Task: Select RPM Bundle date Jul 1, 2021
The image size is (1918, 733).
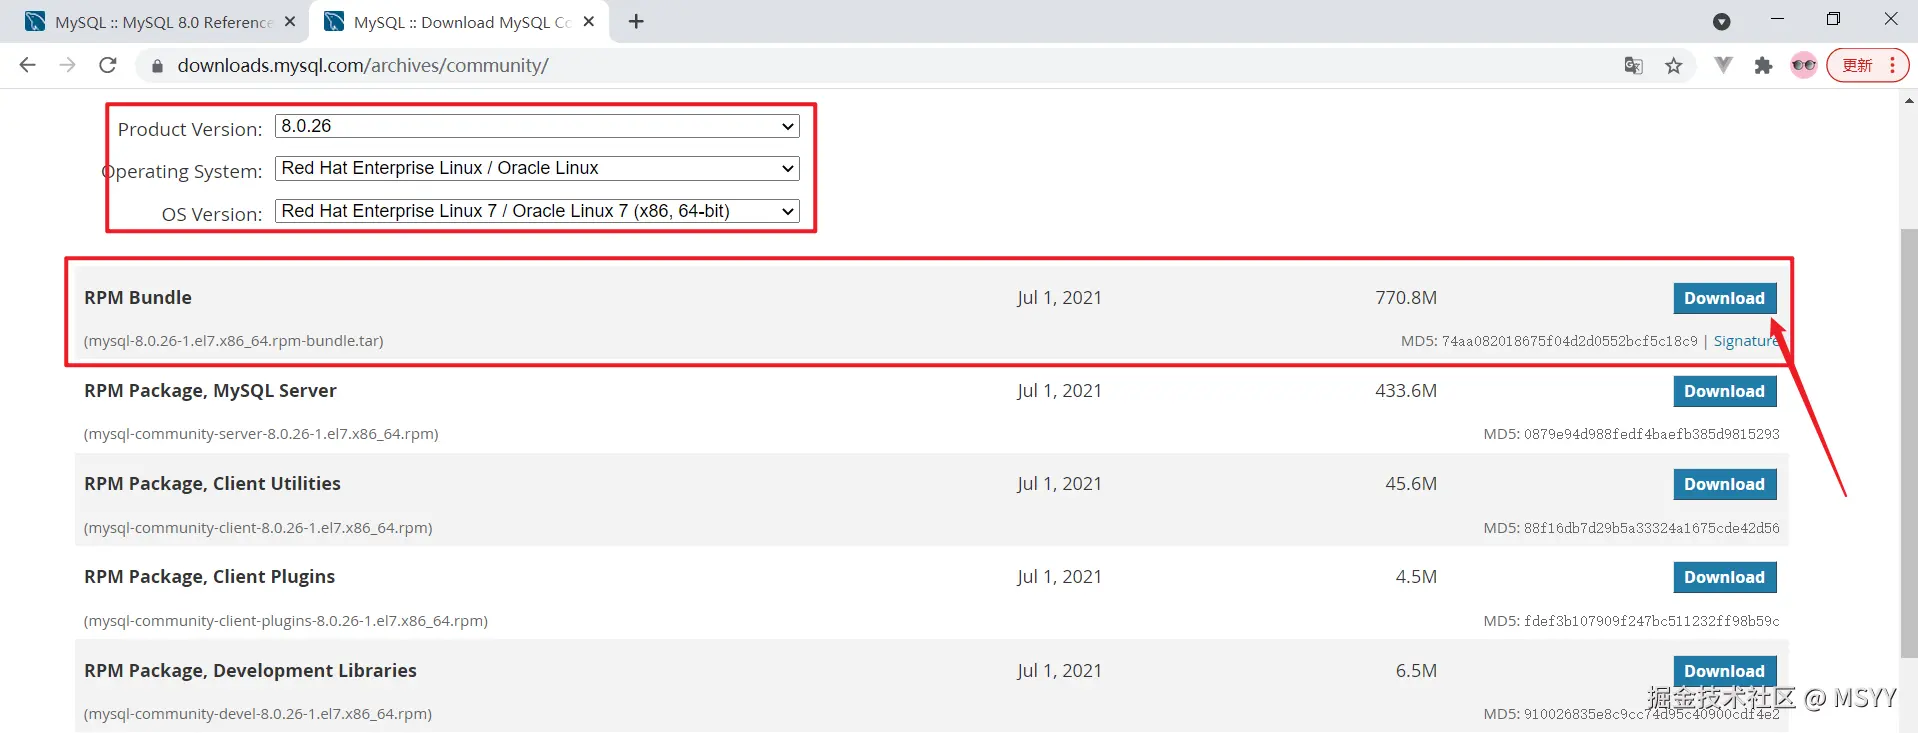Action: pyautogui.click(x=1059, y=297)
